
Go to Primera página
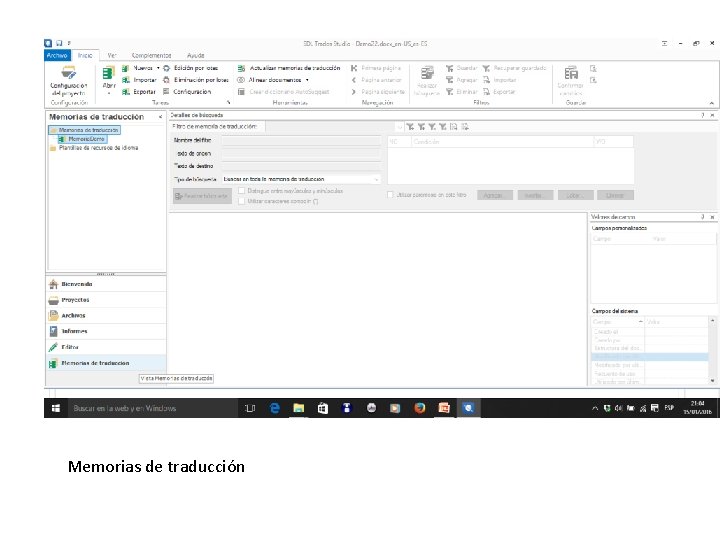[376, 68]
